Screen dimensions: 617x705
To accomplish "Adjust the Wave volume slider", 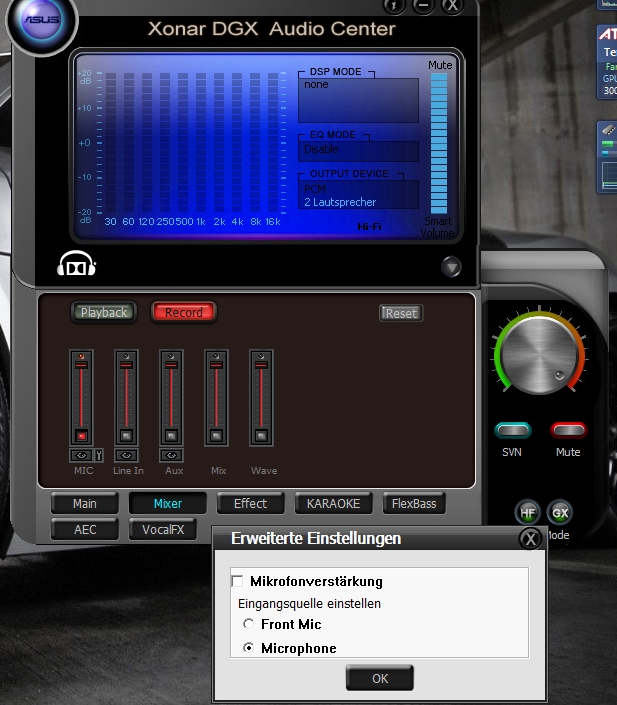I will pyautogui.click(x=261, y=366).
